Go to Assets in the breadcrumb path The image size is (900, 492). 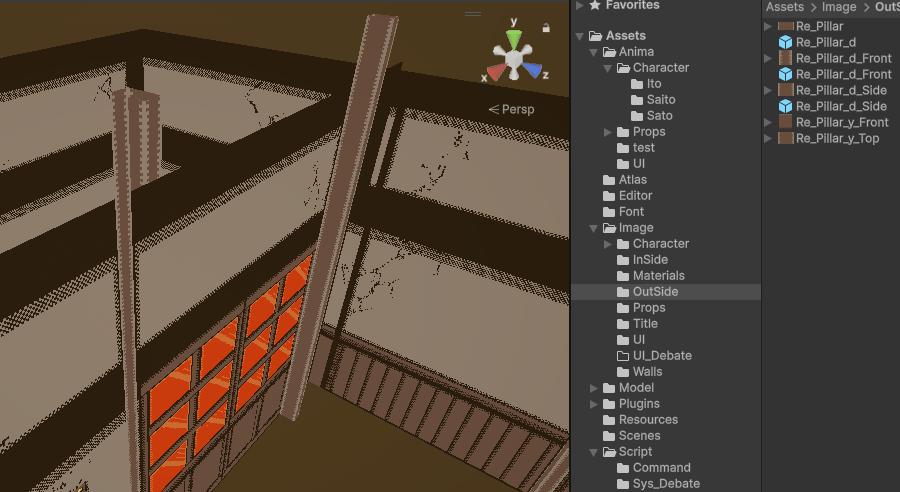coord(784,7)
